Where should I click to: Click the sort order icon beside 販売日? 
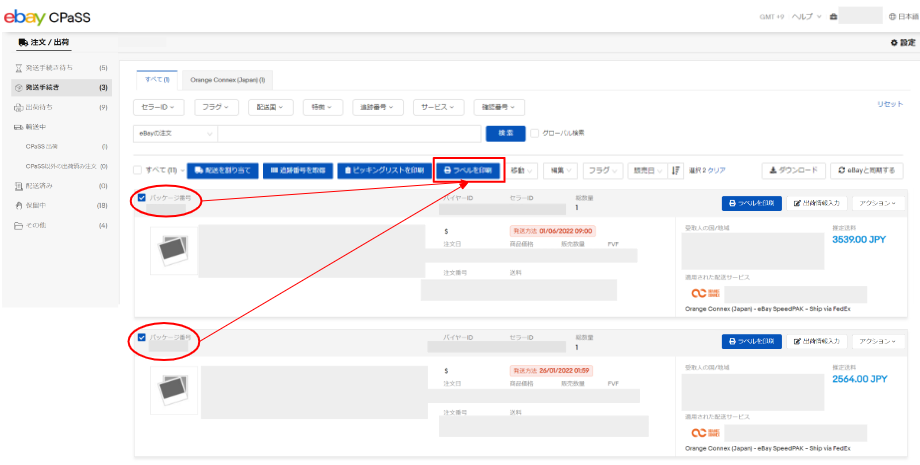(x=676, y=171)
